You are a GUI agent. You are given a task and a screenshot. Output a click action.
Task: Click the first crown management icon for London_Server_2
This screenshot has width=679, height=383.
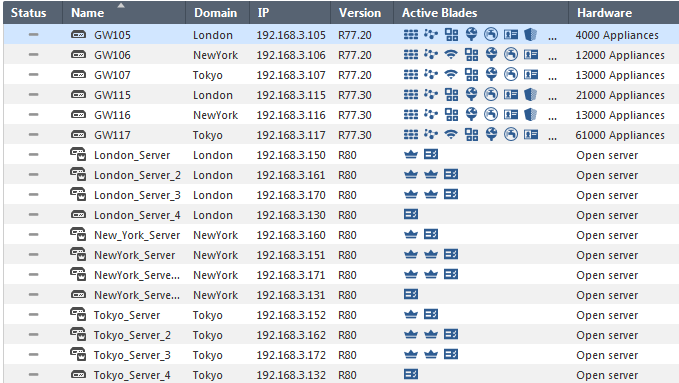(411, 175)
